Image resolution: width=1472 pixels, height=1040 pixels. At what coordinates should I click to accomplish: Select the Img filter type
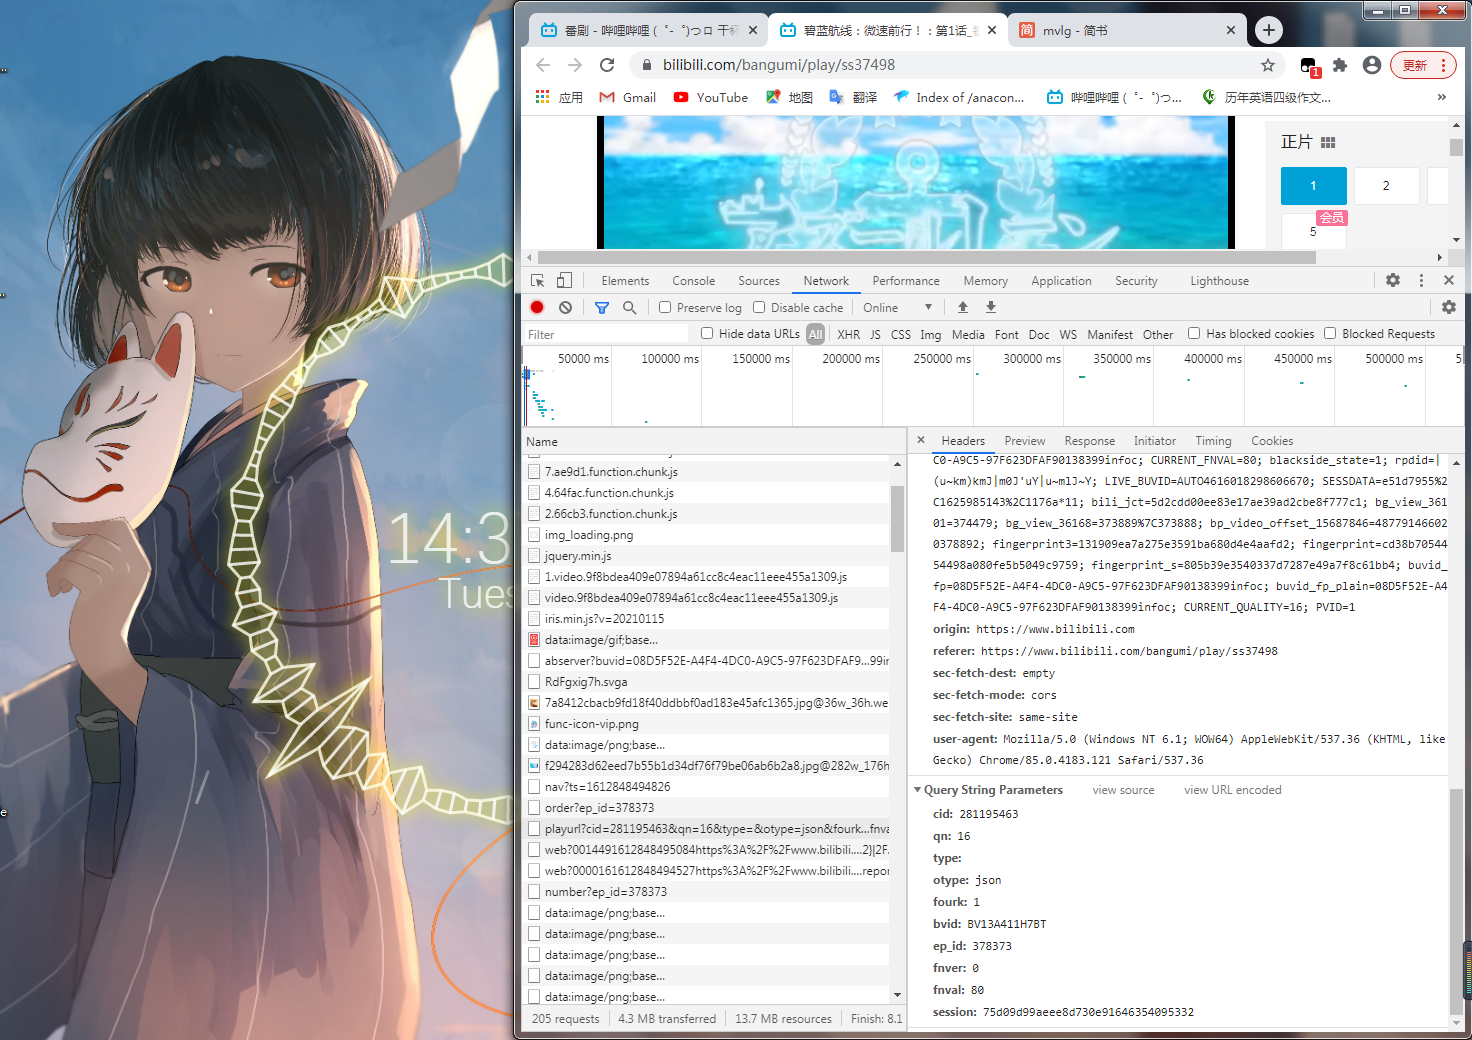click(930, 335)
